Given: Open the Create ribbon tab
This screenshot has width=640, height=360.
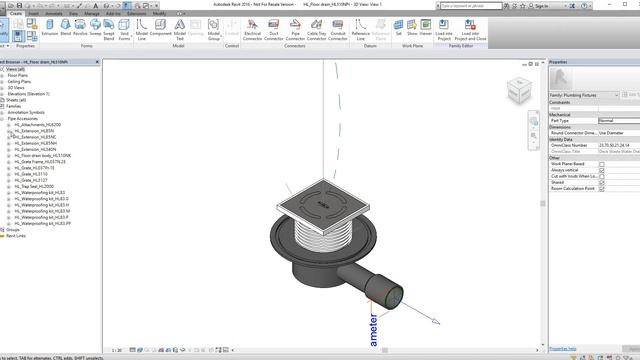Looking at the screenshot, I should (16, 13).
